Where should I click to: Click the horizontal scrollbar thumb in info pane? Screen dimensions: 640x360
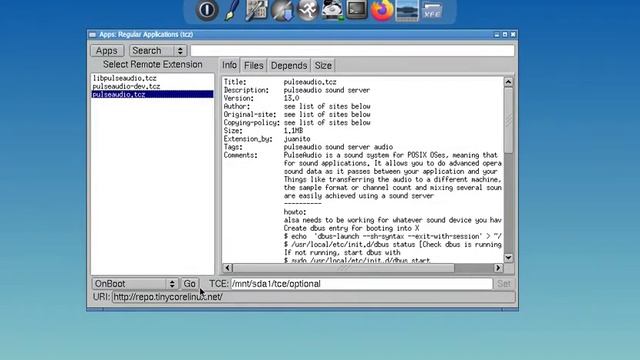click(343, 268)
